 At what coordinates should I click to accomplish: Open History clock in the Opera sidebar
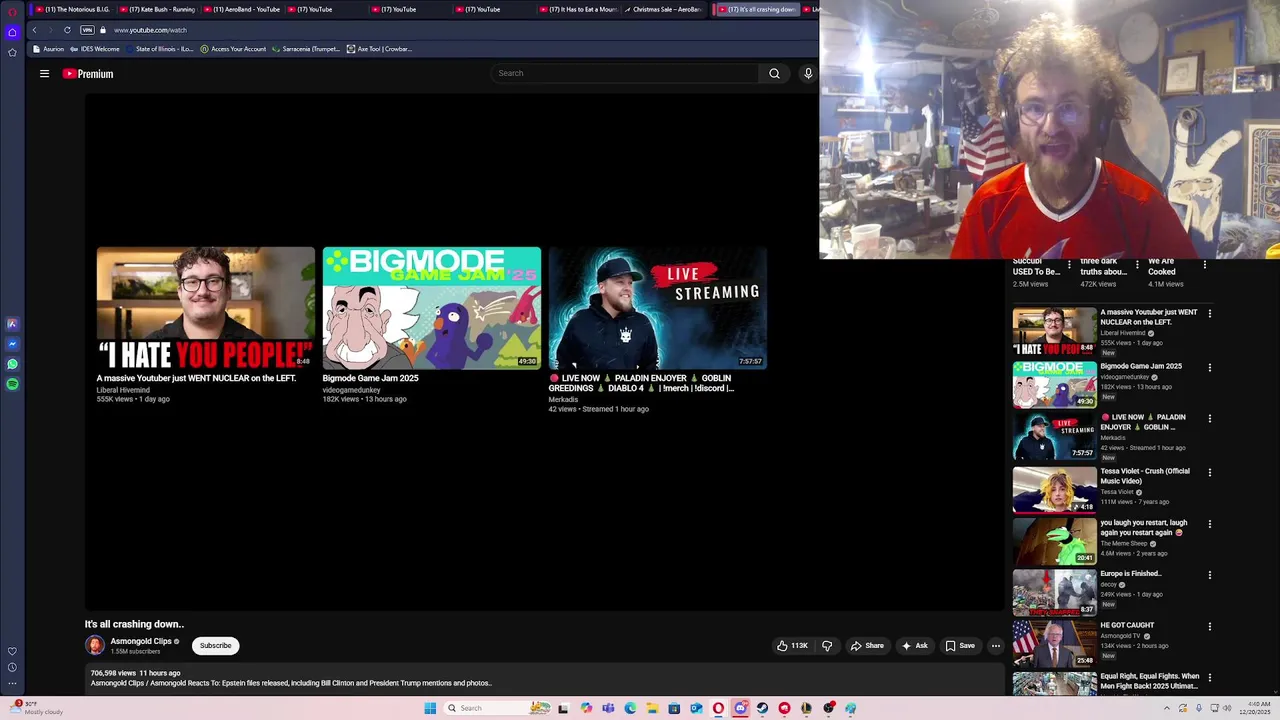click(x=12, y=667)
